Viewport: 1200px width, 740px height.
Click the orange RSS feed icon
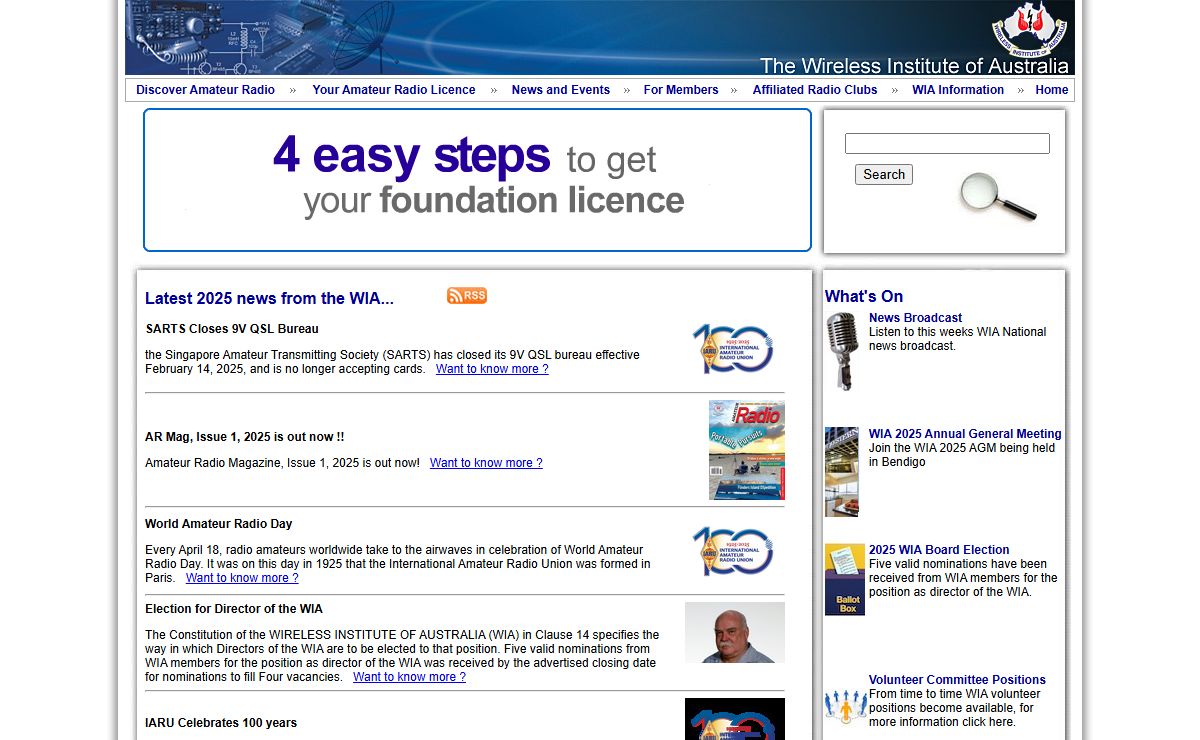click(x=467, y=295)
